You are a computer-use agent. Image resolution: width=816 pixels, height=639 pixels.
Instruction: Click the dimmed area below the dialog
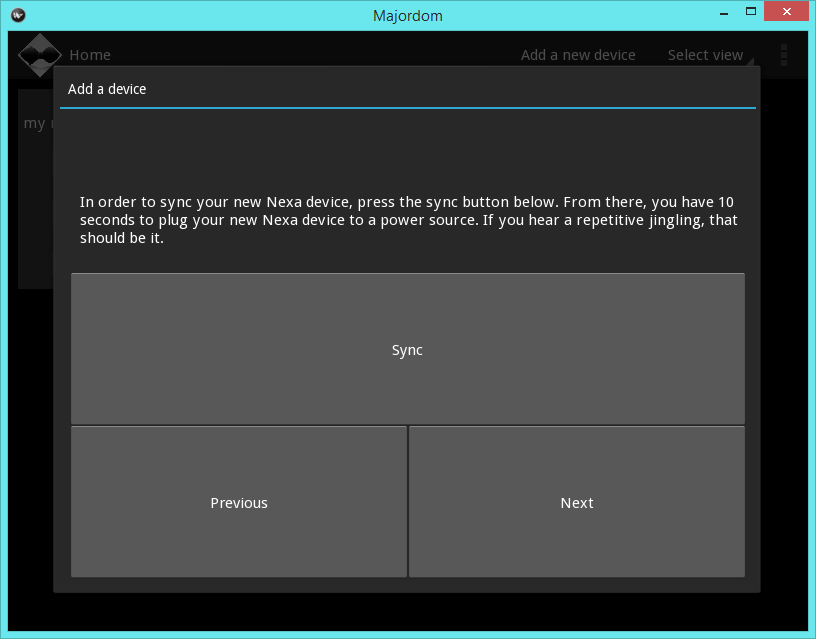pos(408,611)
